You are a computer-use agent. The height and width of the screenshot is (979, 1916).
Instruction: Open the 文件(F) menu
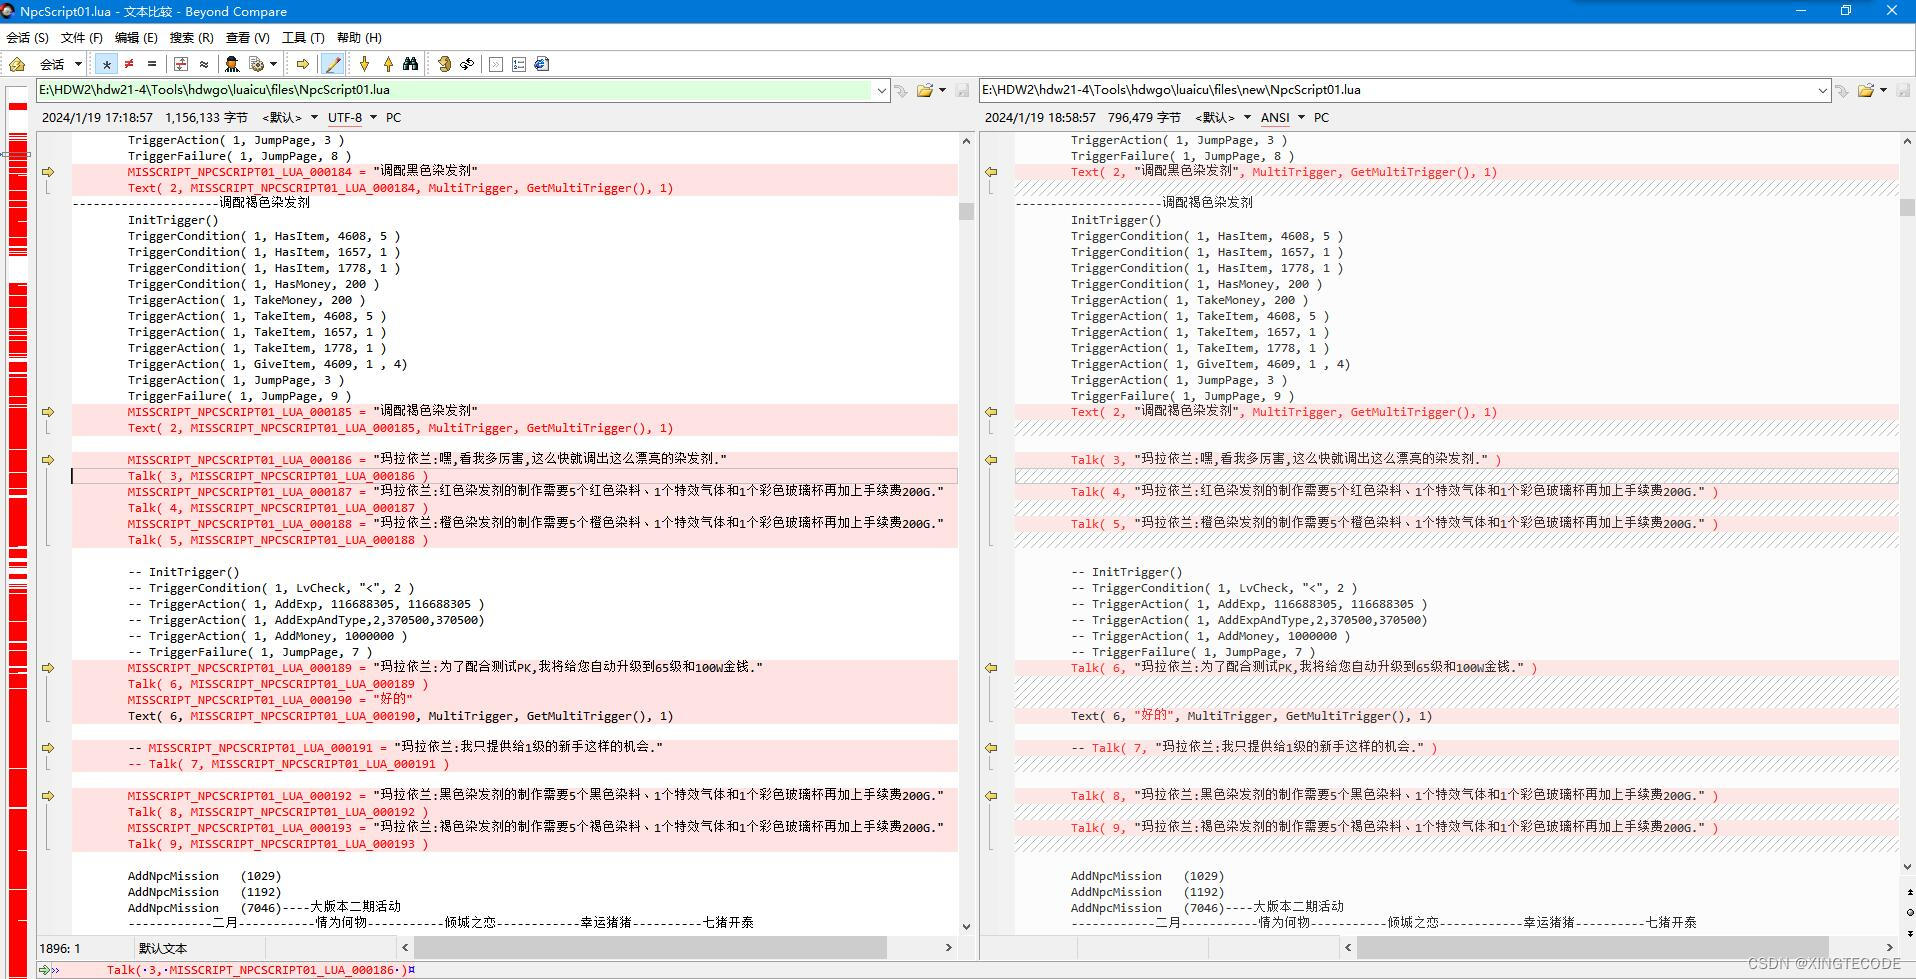[82, 37]
